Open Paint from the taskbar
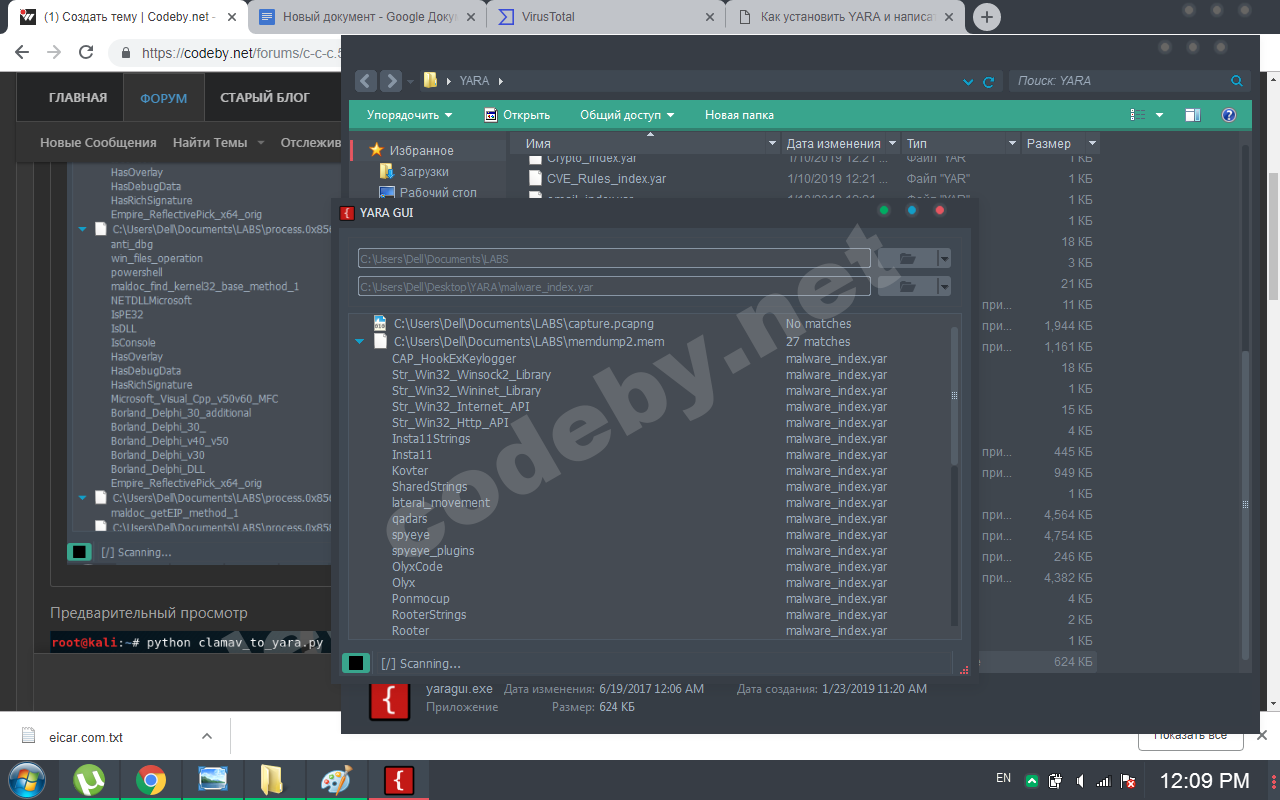Screen dimensions: 1280x800 coord(335,781)
